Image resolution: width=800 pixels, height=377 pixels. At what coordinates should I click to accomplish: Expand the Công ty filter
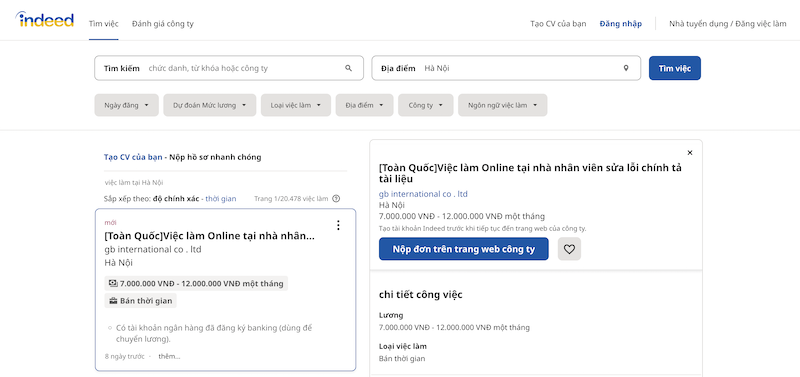click(x=426, y=105)
